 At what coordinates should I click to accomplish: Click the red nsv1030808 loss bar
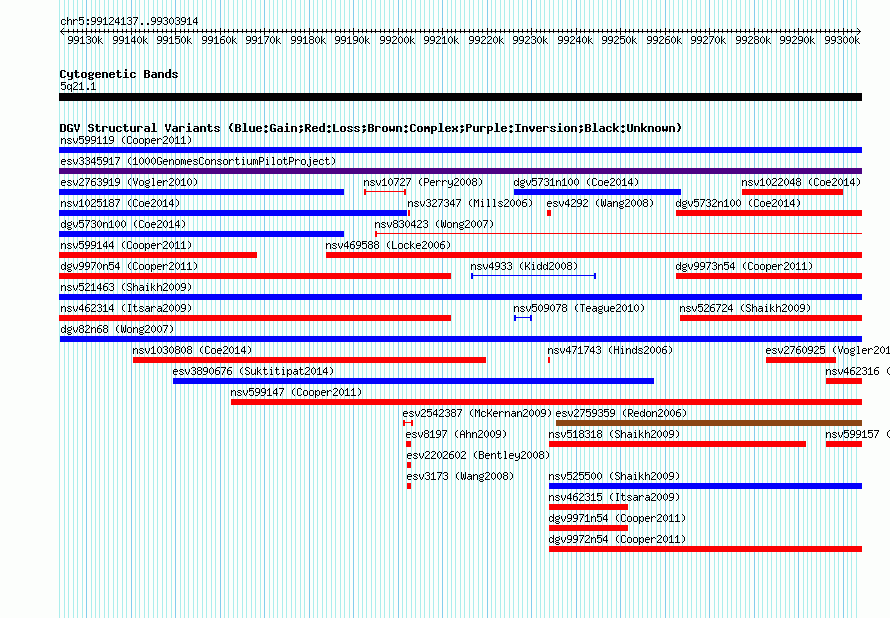point(309,360)
